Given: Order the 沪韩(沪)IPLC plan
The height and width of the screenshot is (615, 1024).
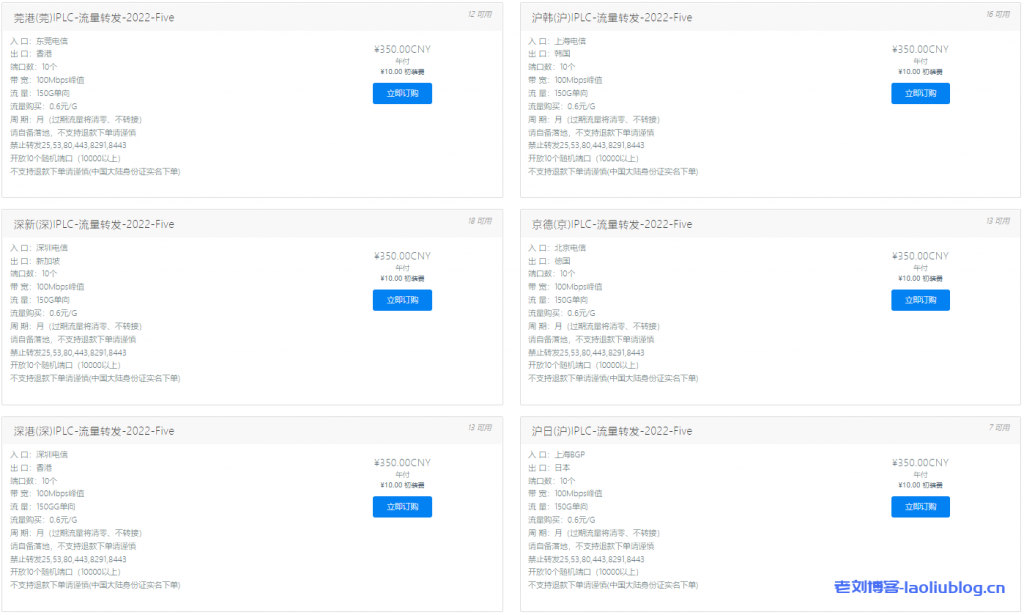Looking at the screenshot, I should [920, 93].
